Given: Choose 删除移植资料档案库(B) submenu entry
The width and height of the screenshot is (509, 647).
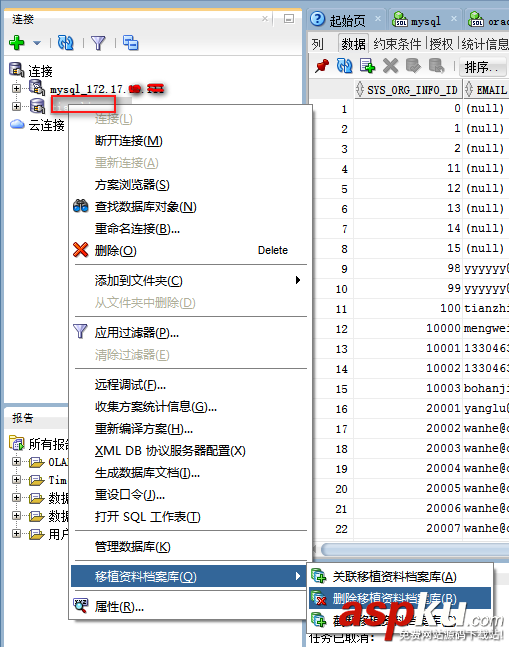Looking at the screenshot, I should [400, 598].
